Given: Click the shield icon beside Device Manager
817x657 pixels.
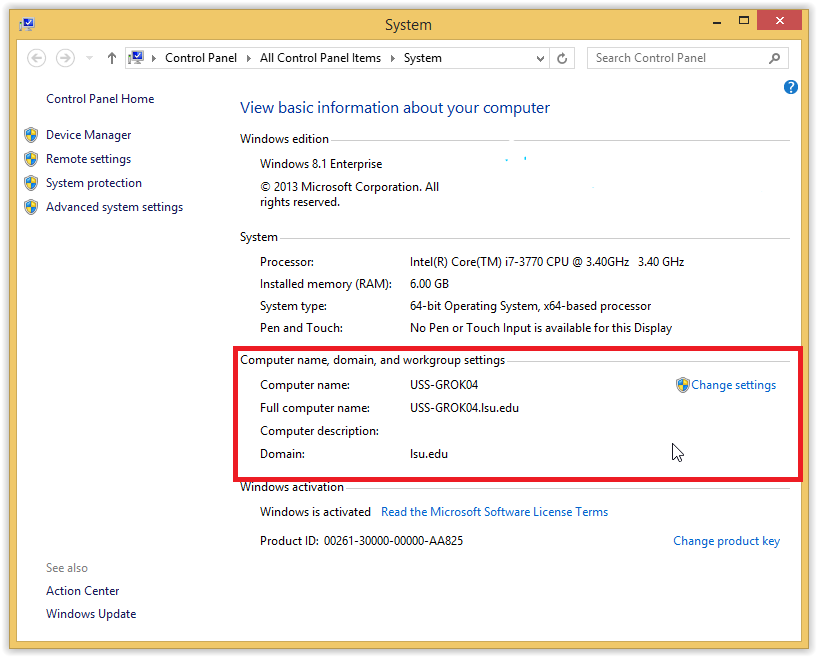Looking at the screenshot, I should pyautogui.click(x=31, y=135).
